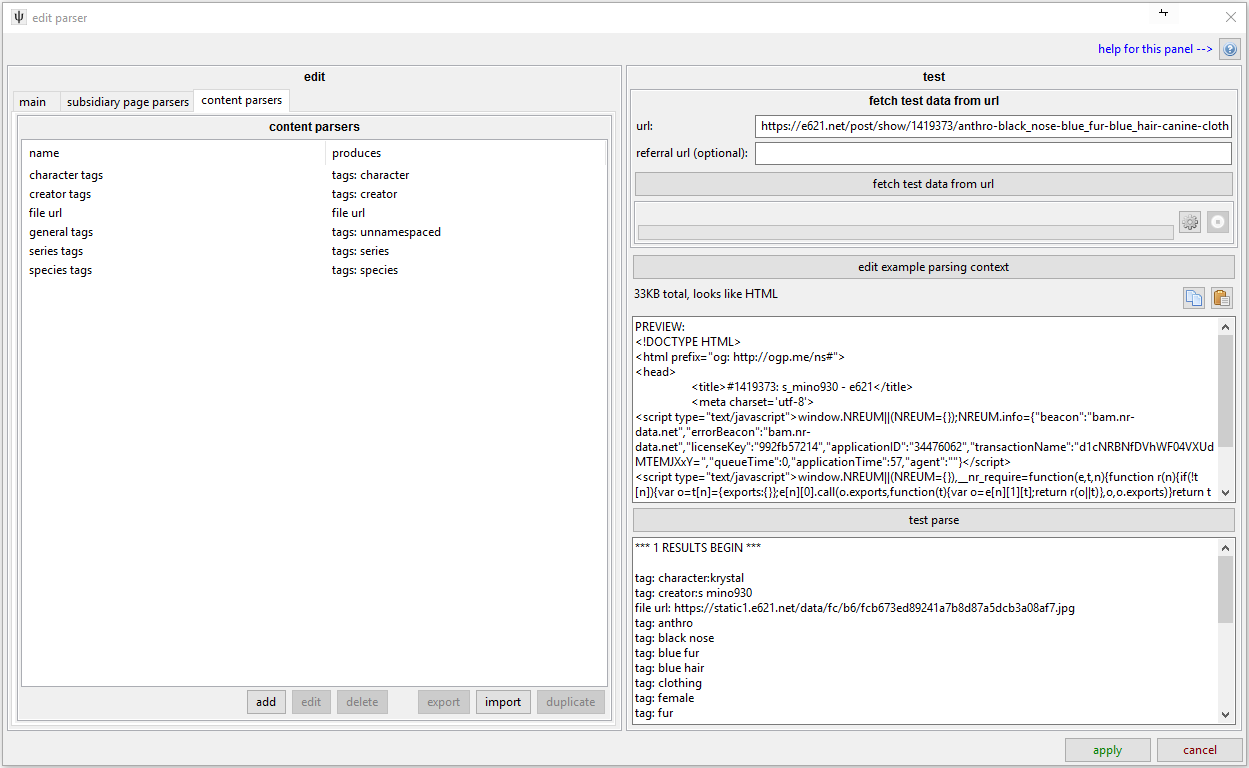
Task: Cancel the edit parser dialog
Action: pos(1200,750)
